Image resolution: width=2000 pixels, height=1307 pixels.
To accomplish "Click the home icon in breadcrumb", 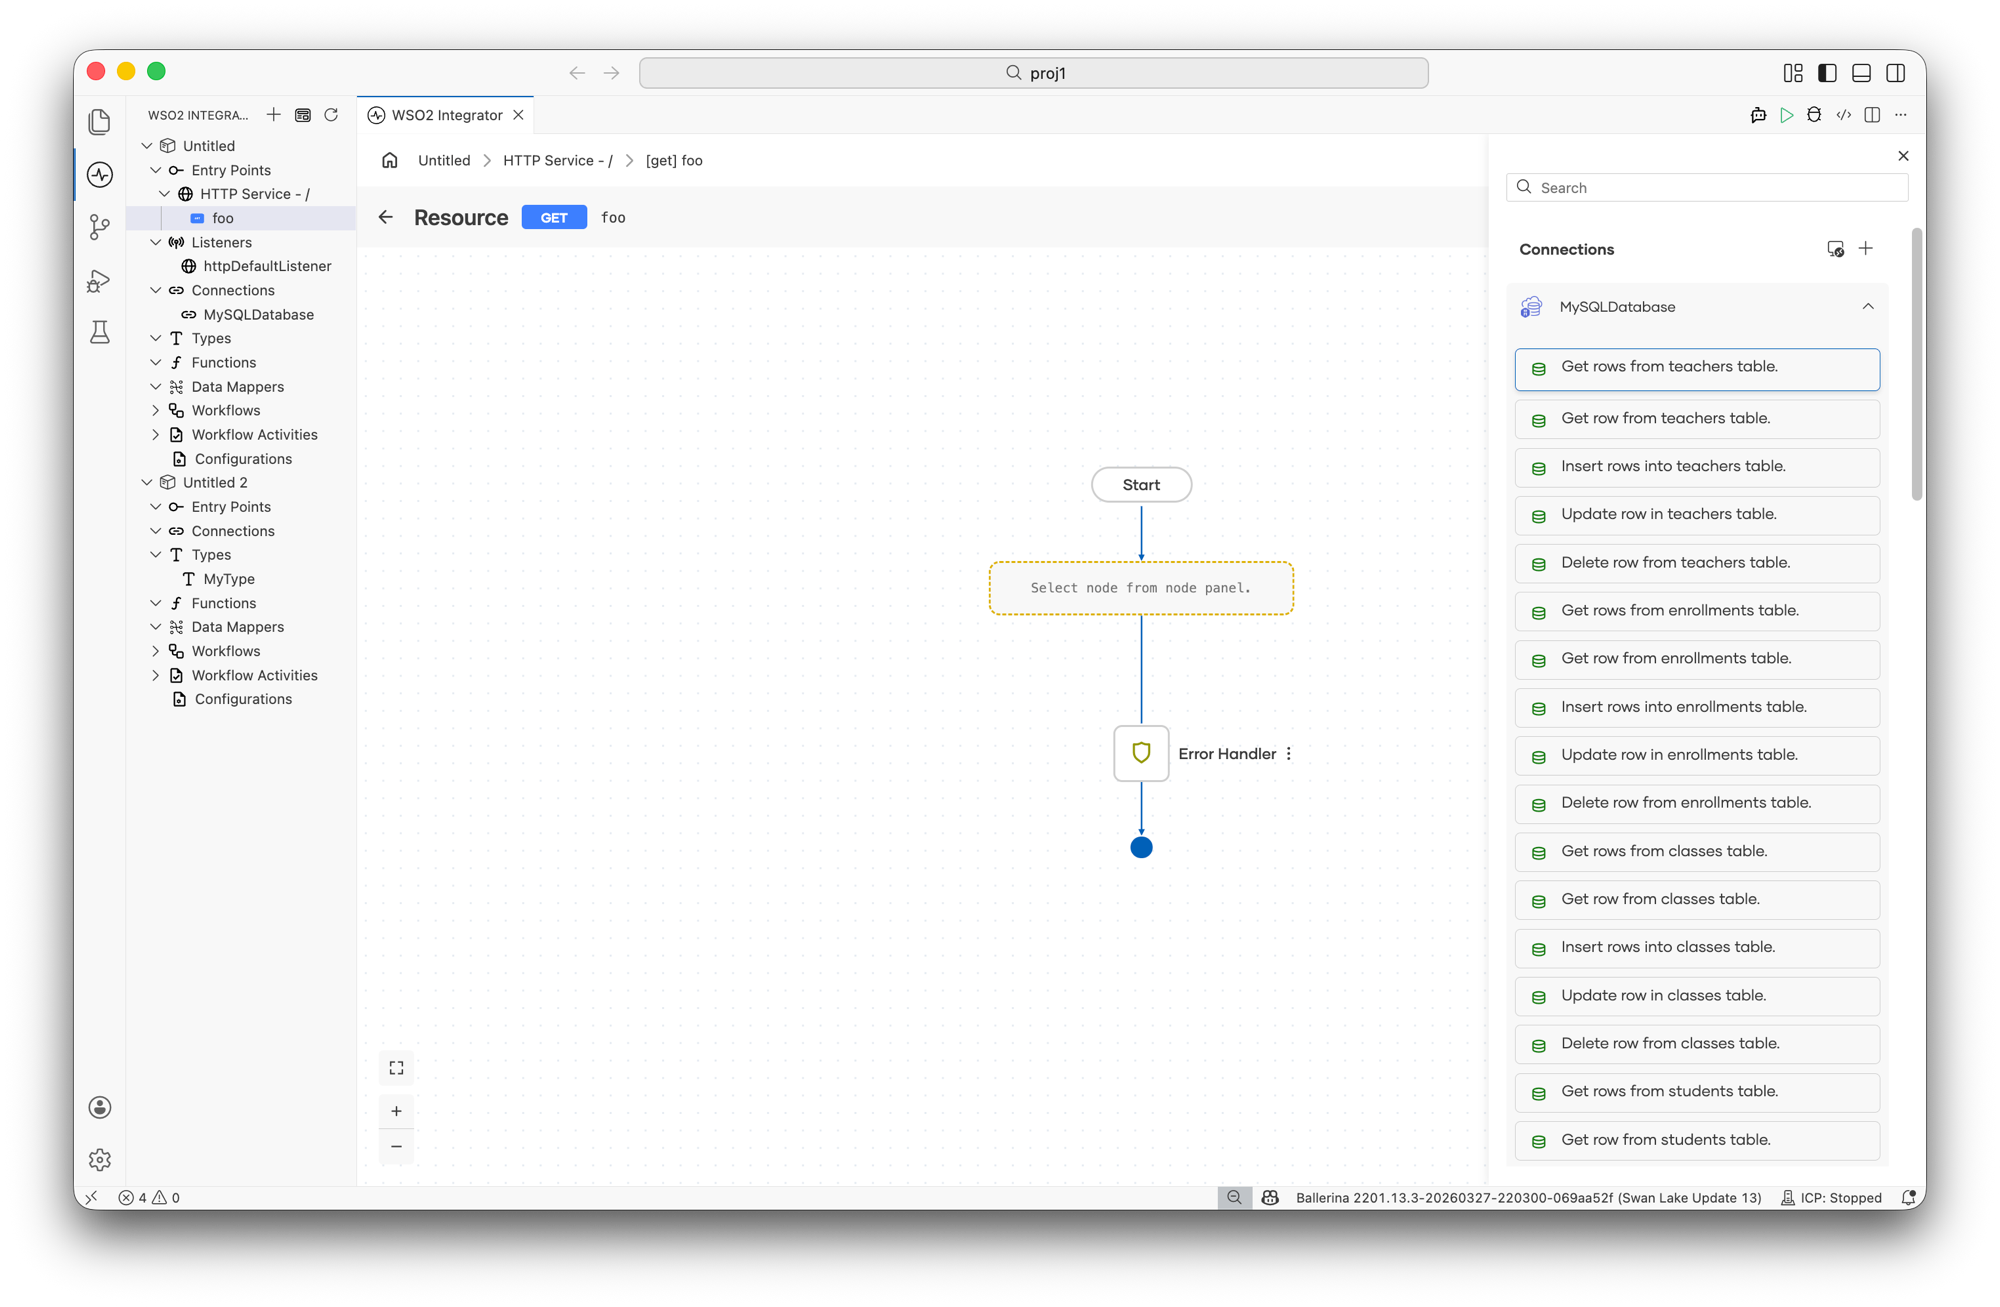I will click(390, 160).
